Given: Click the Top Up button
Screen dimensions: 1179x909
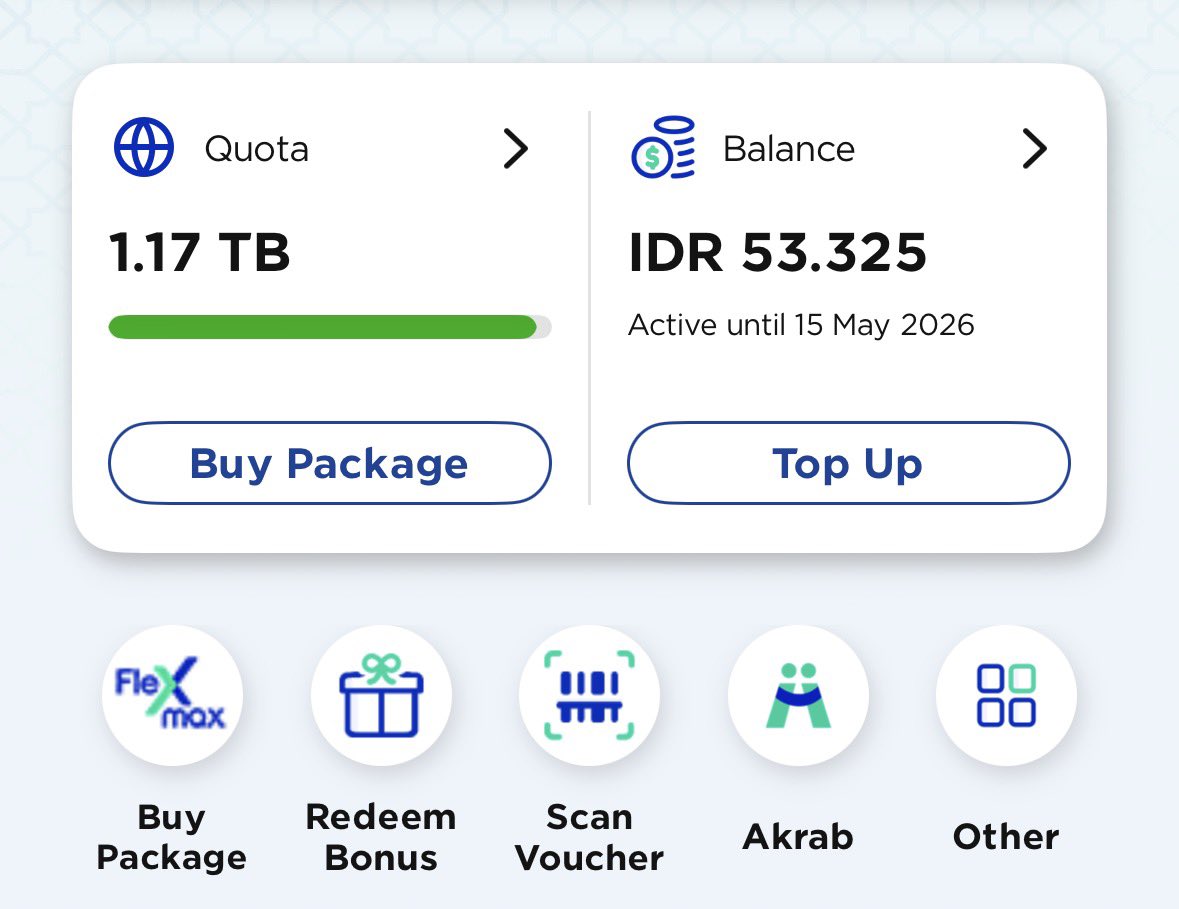Looking at the screenshot, I should [849, 463].
